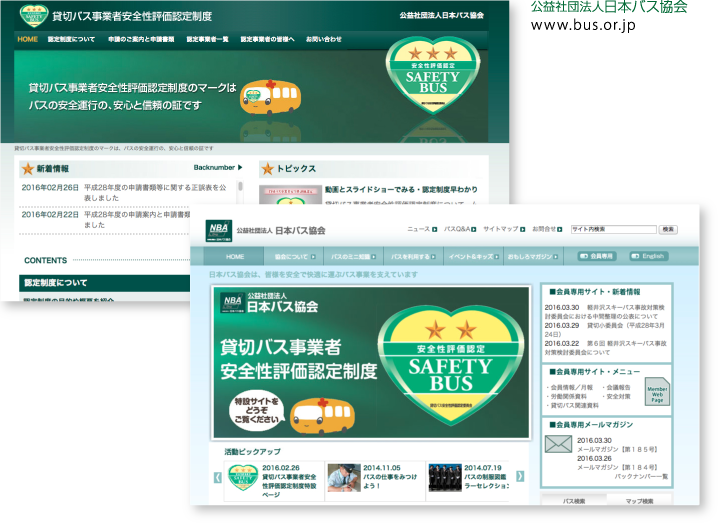Select the マップ検索 tab
Screen dimensions: 720x525
tap(639, 500)
